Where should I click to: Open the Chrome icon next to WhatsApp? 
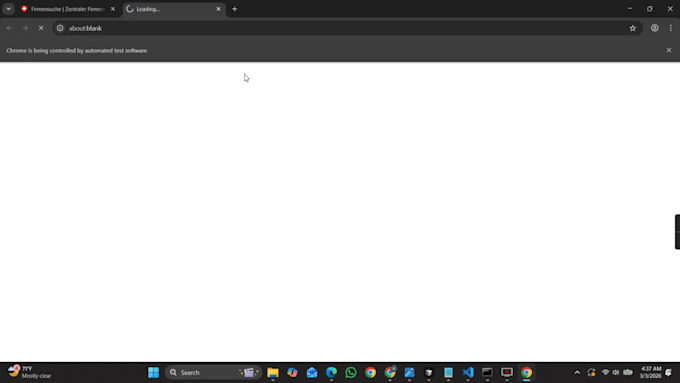tap(370, 373)
